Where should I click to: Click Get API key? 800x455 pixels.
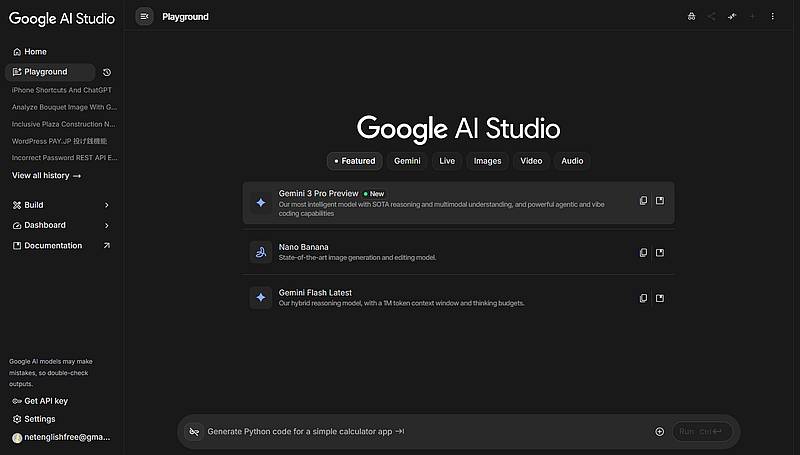click(40, 401)
